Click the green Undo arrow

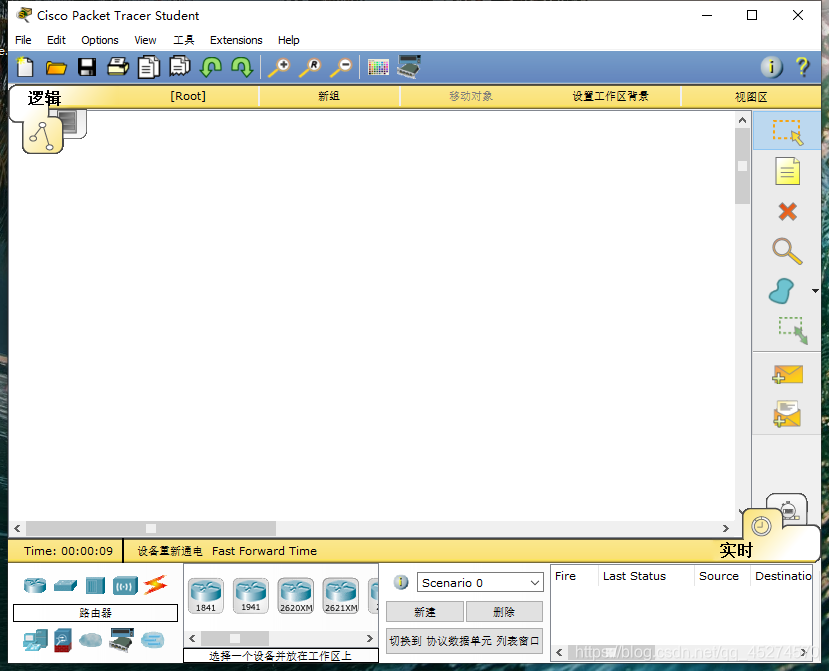point(211,67)
